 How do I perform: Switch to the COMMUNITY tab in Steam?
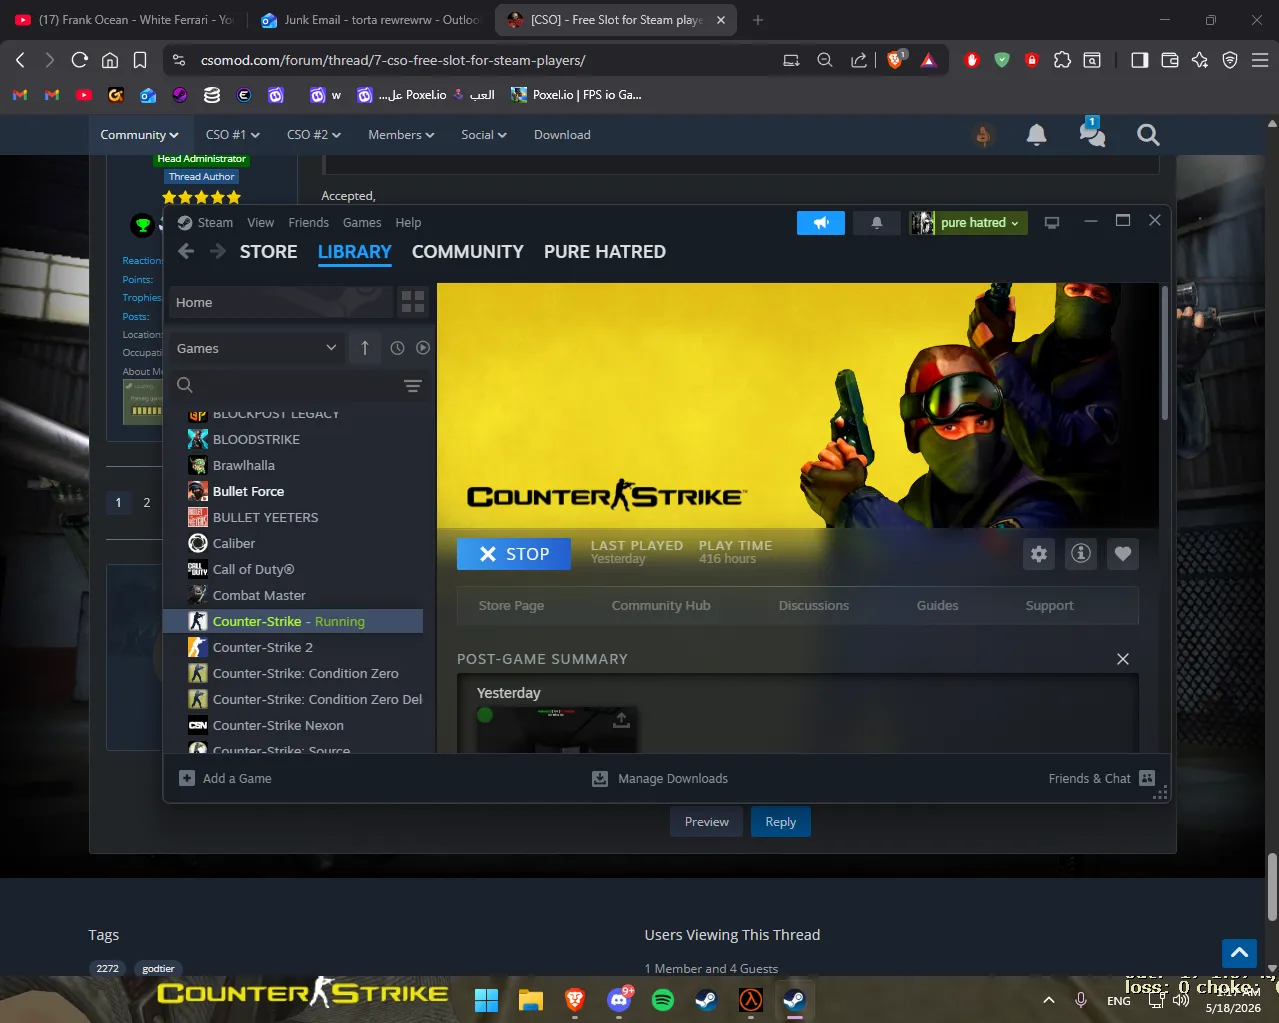[x=468, y=252]
